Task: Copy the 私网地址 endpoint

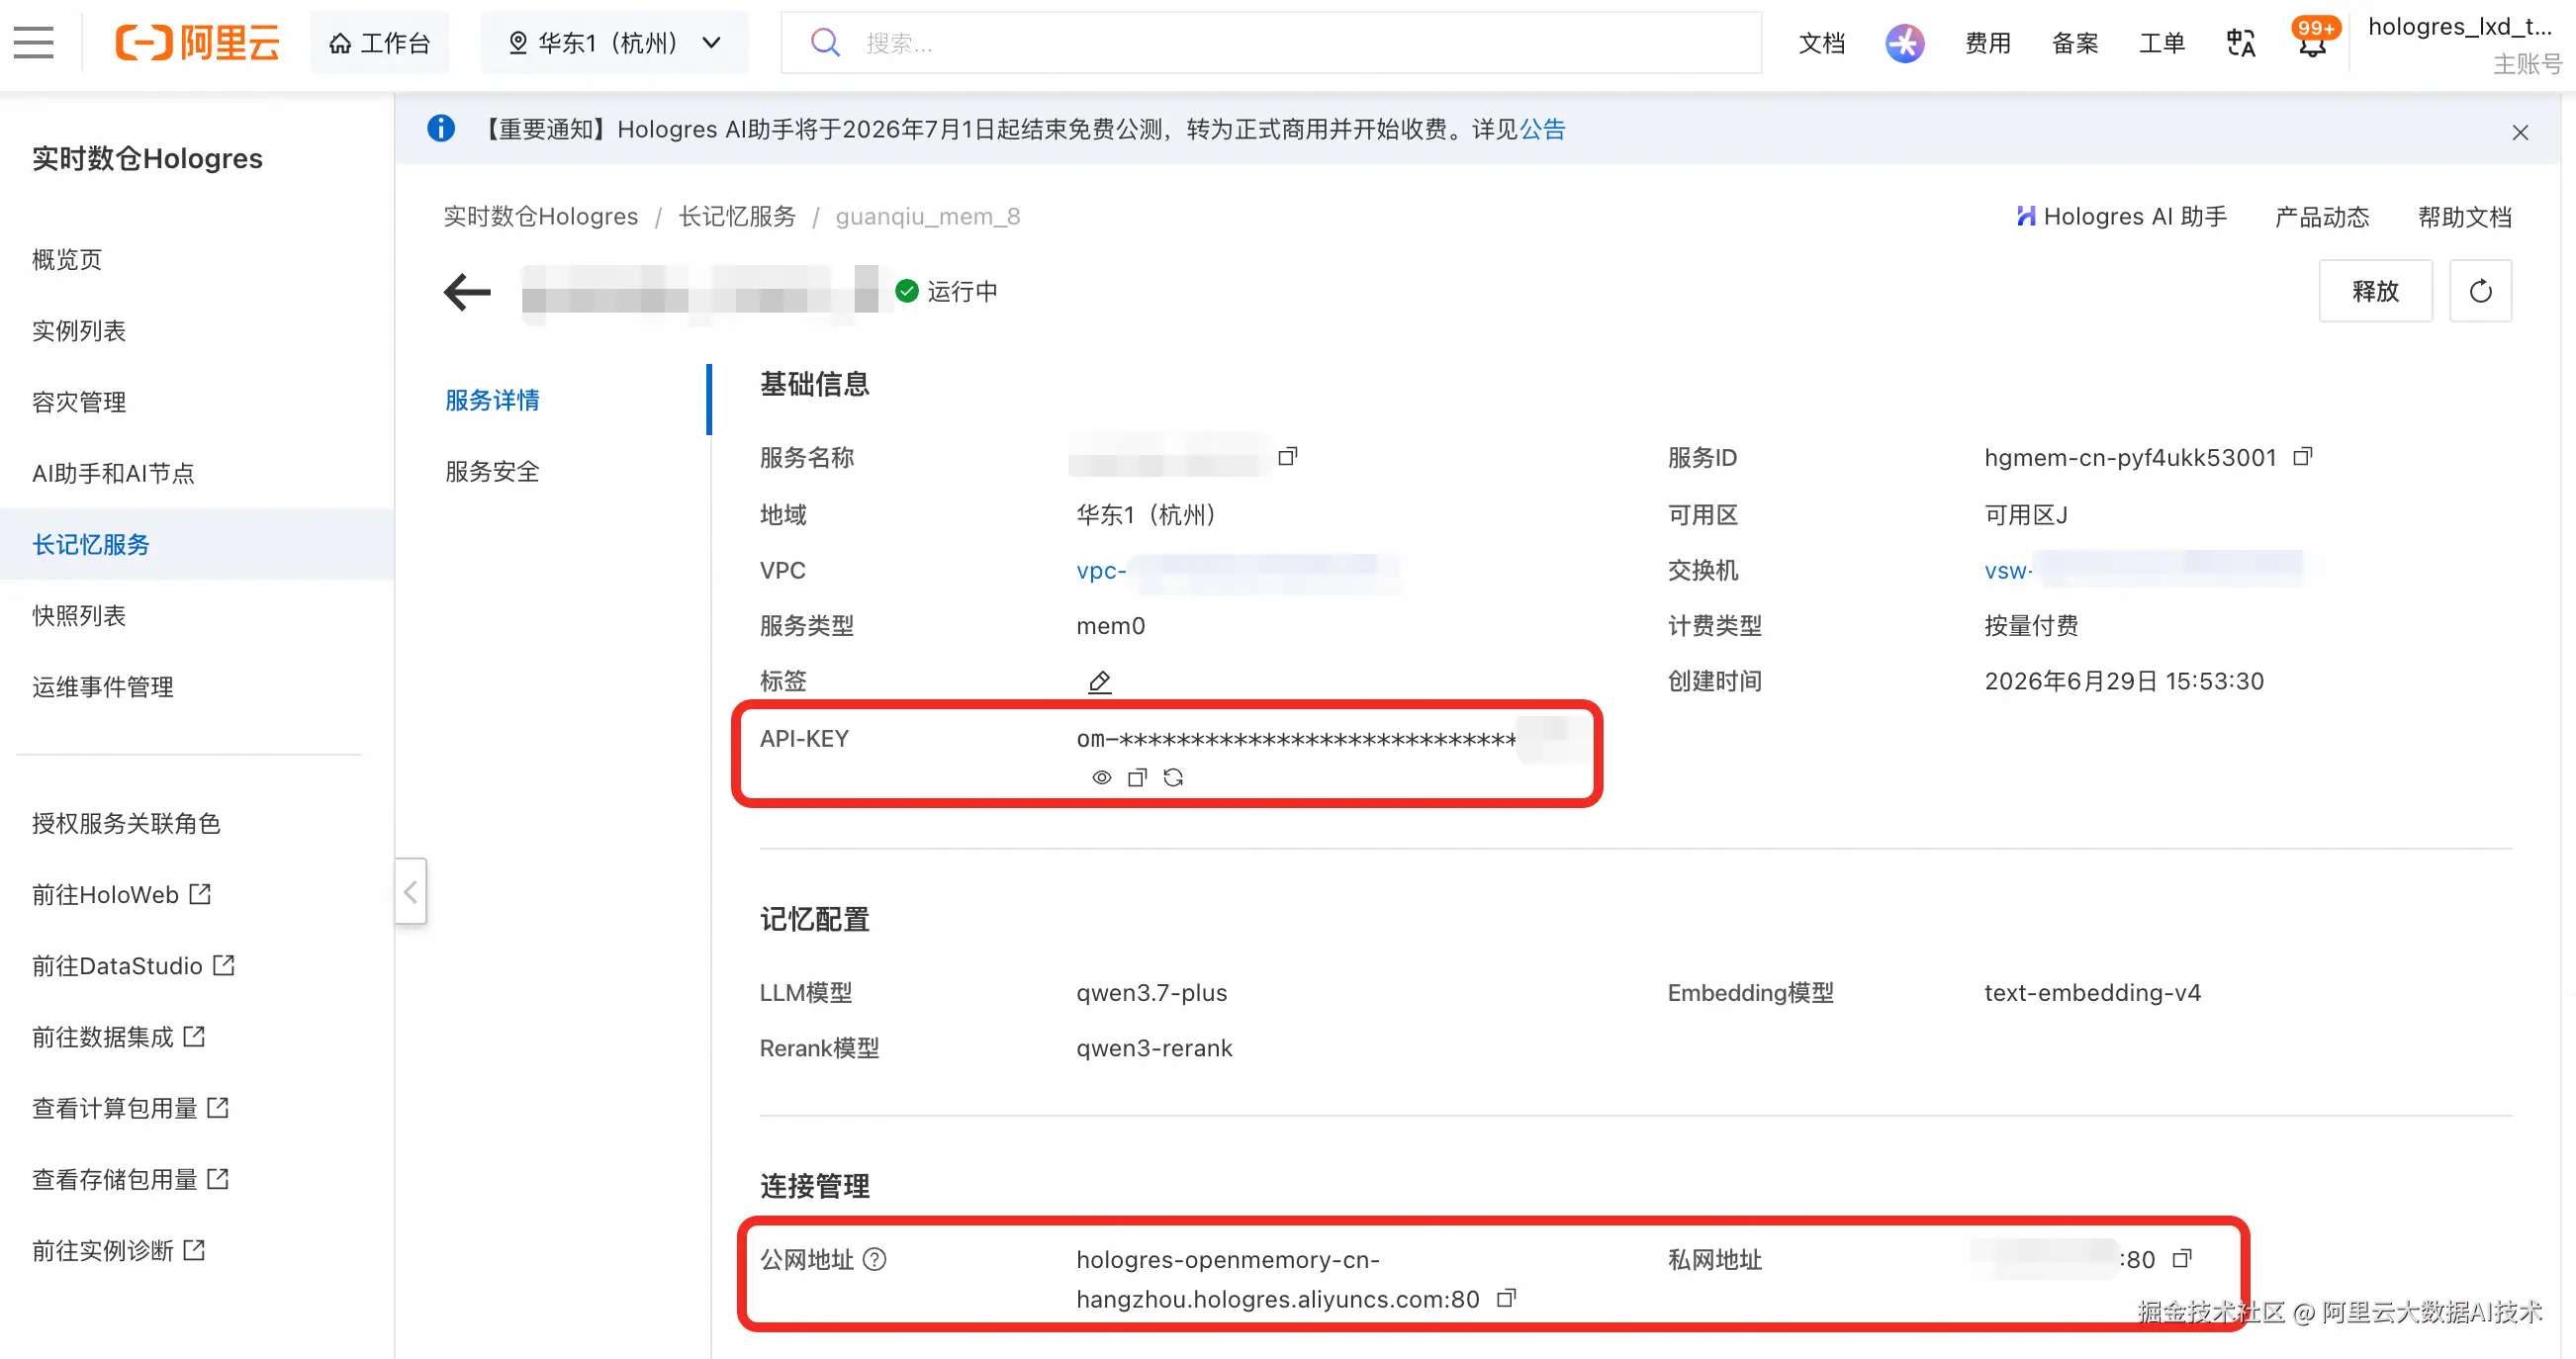Action: point(2182,1257)
